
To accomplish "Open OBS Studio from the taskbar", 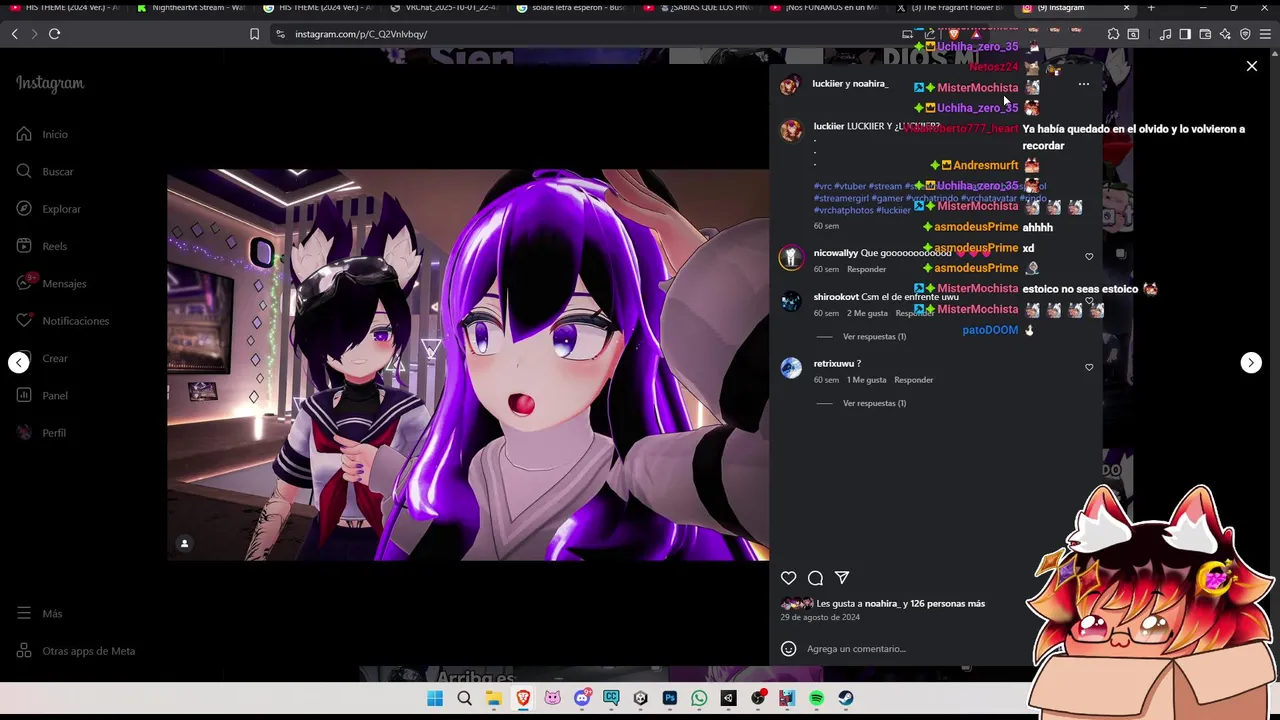I will click(758, 699).
